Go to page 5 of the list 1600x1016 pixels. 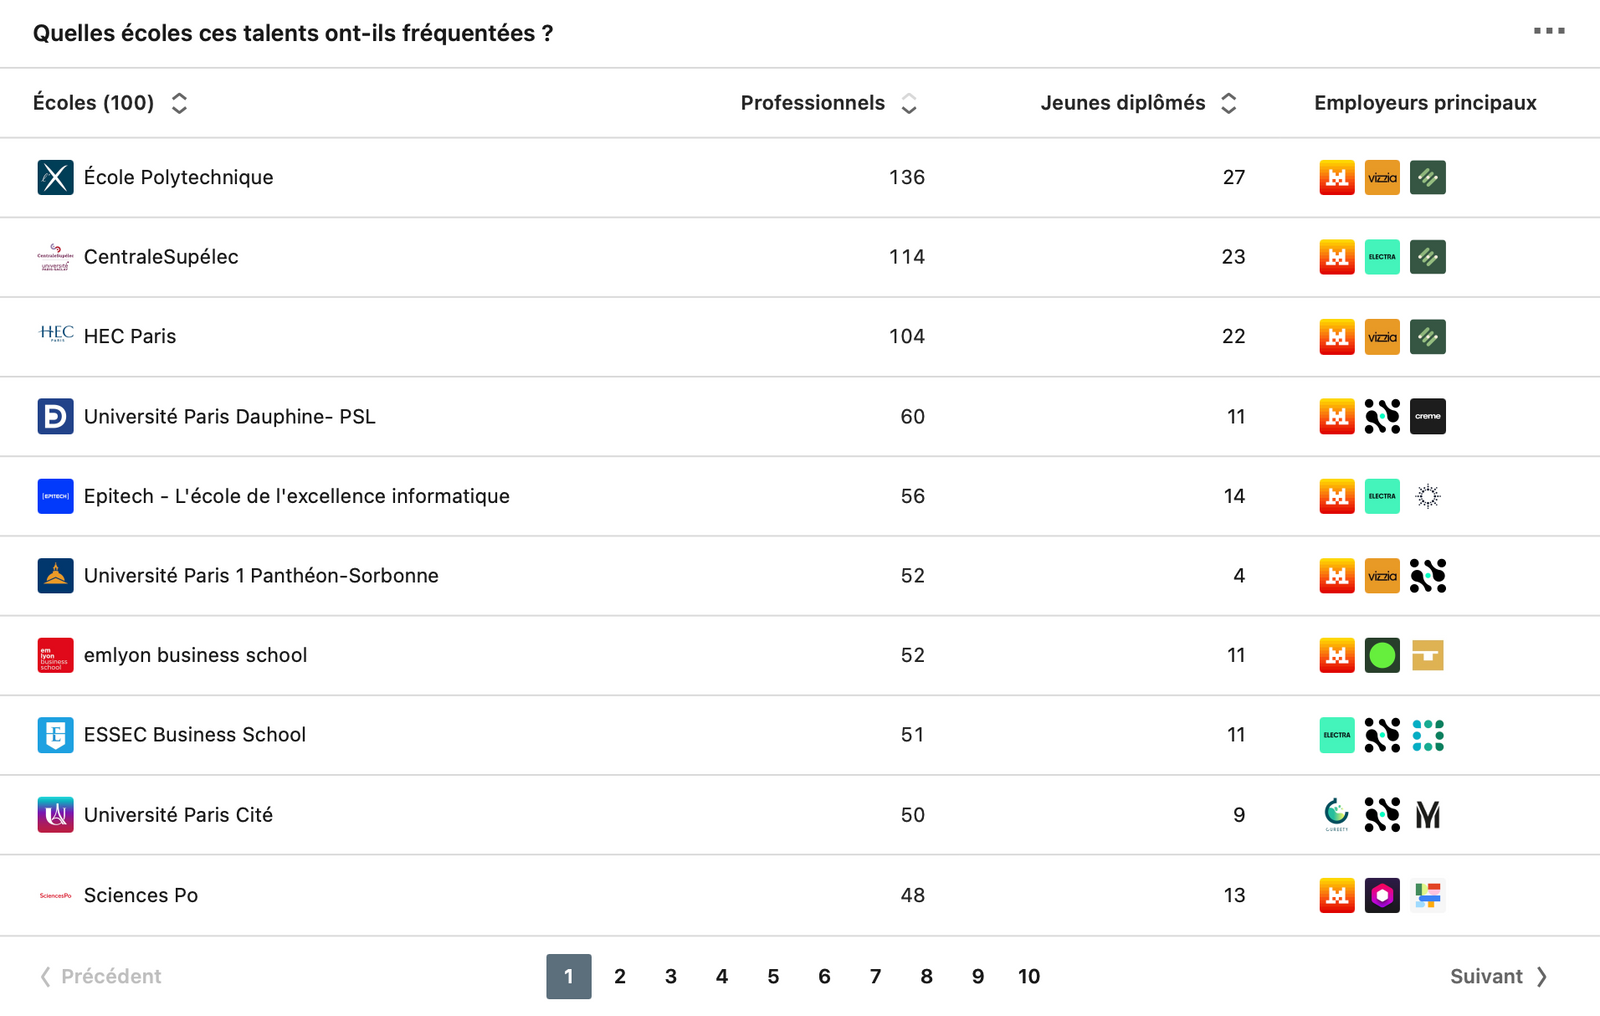tap(773, 977)
